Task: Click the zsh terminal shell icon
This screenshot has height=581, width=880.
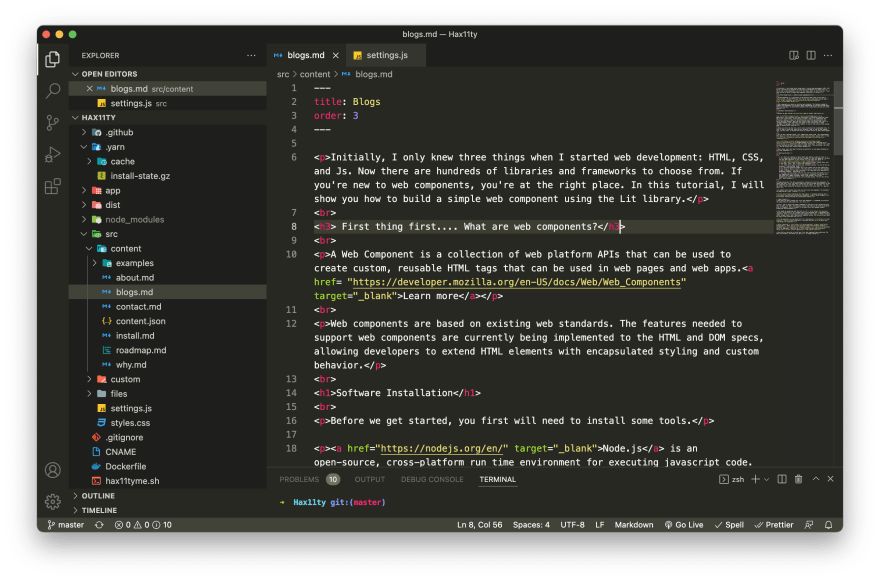Action: click(724, 479)
